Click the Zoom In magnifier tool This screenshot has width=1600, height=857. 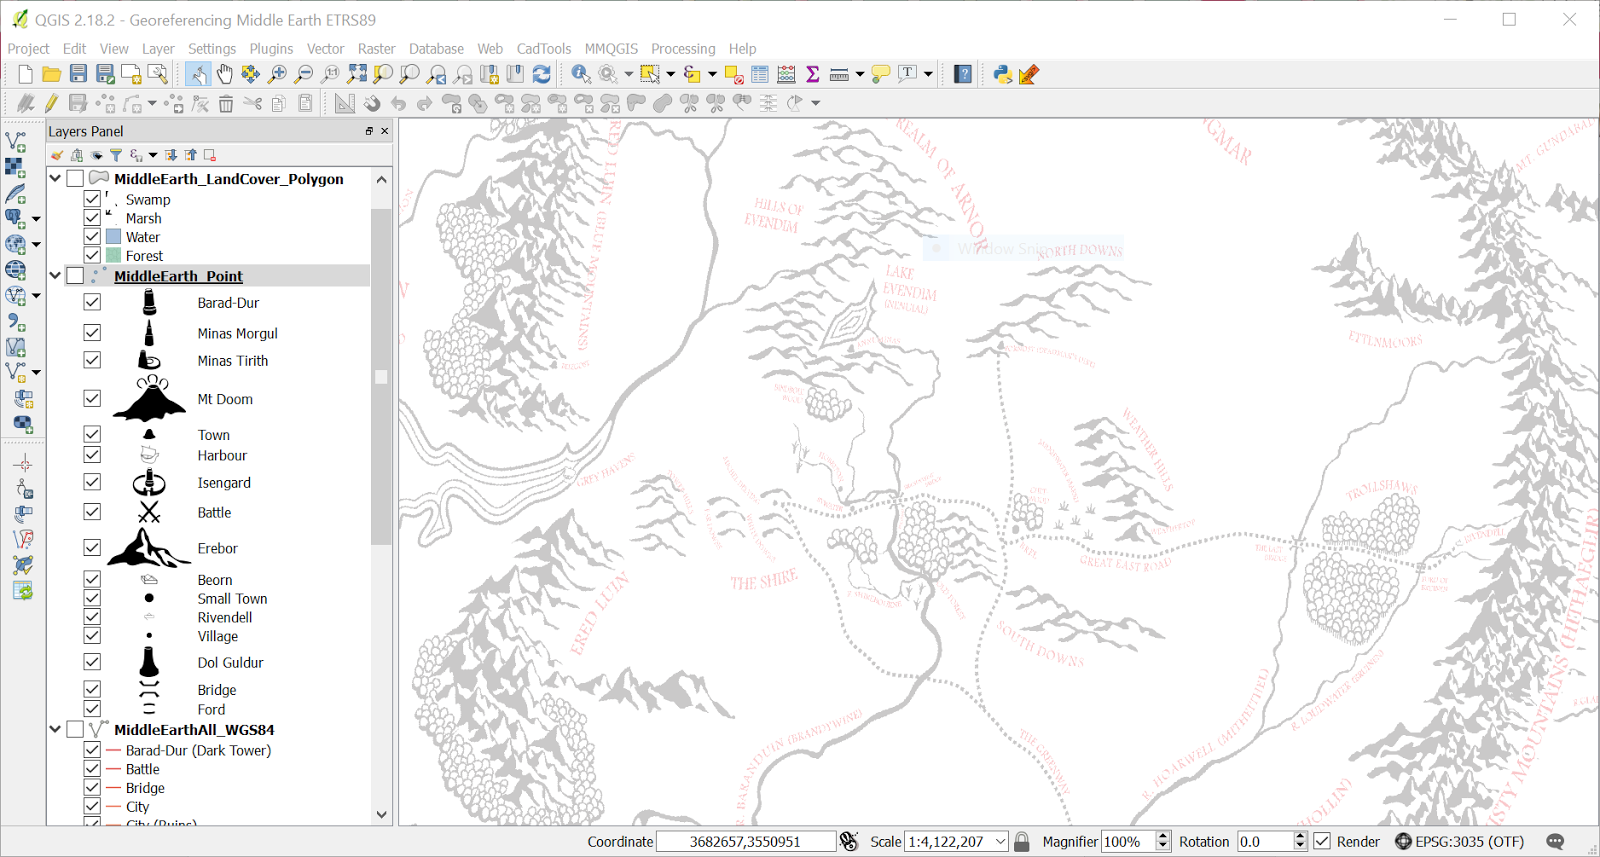point(277,74)
